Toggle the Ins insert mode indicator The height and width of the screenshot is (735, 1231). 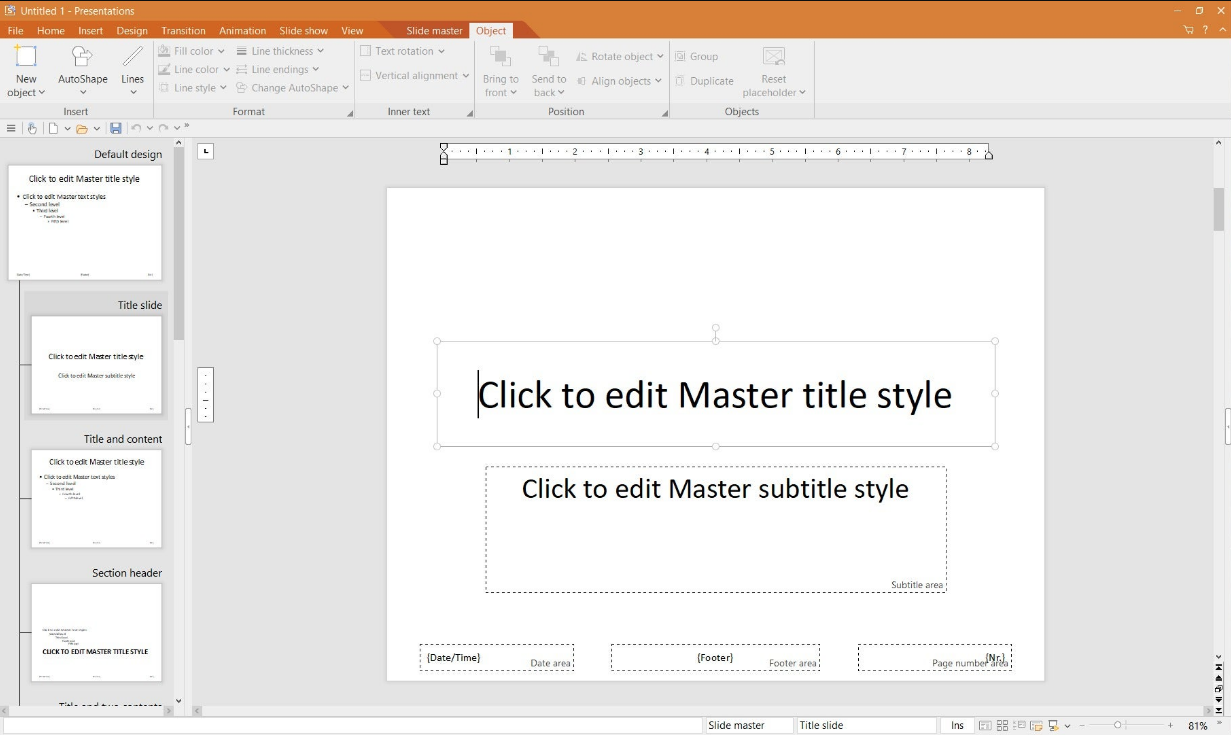957,726
